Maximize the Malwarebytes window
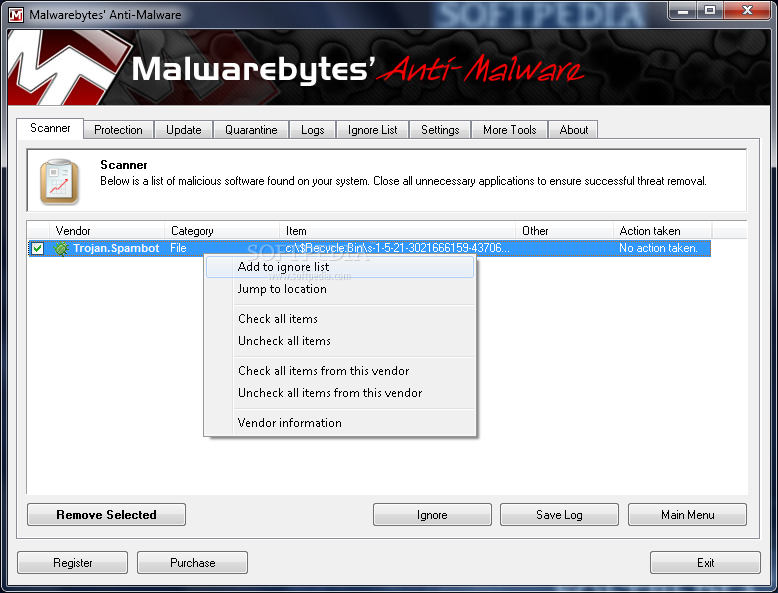This screenshot has height=593, width=778. (710, 10)
